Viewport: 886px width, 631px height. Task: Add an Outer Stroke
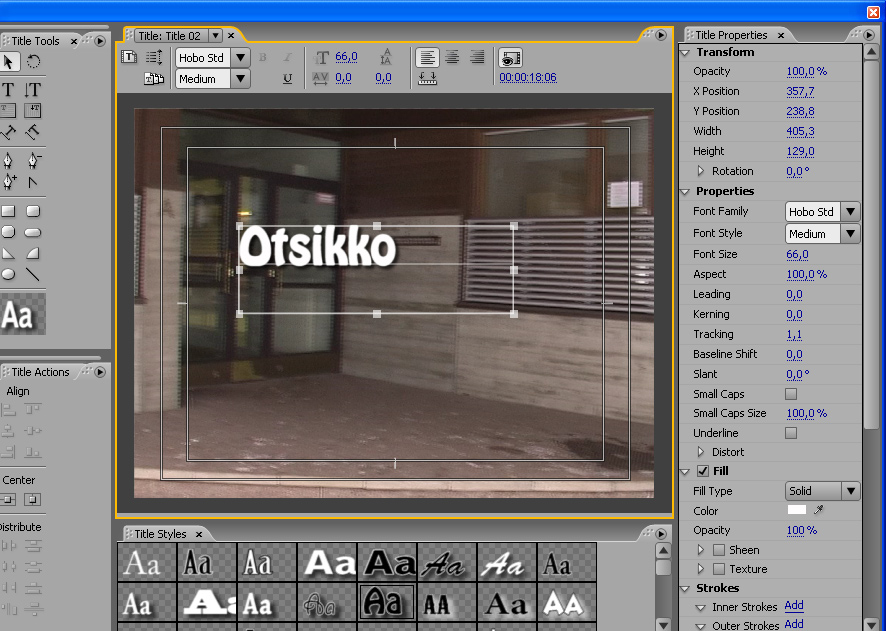coord(794,624)
